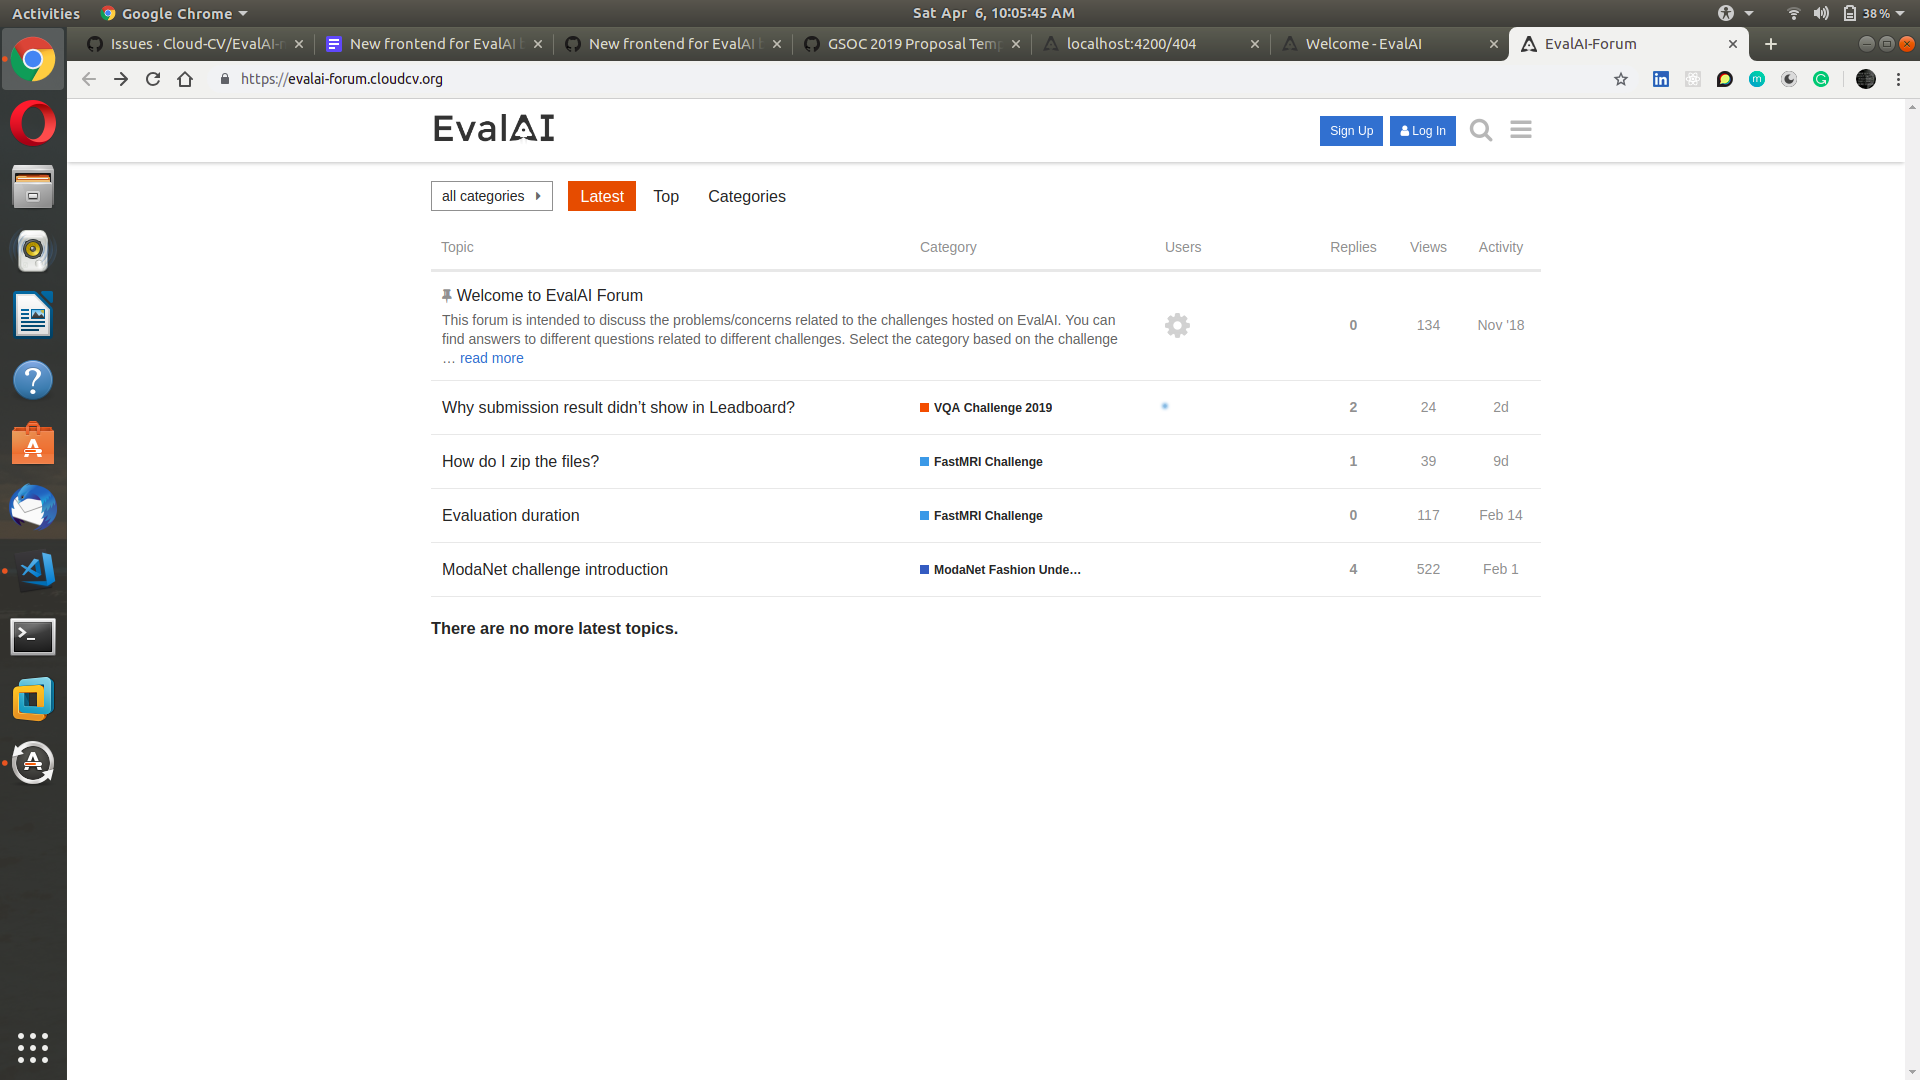The image size is (1920, 1080).
Task: Click the yellow chat-bubble extension icon
Action: [x=1725, y=79]
